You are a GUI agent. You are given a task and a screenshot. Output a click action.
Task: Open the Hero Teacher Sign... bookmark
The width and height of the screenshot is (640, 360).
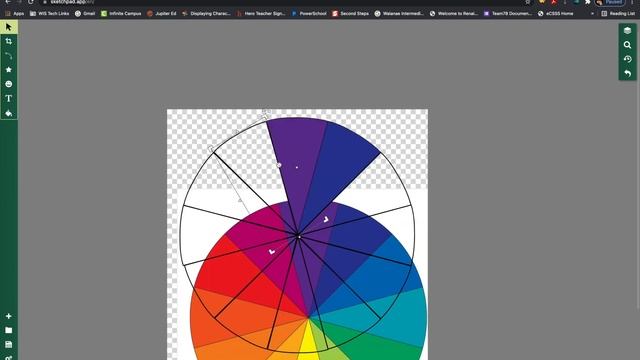[x=261, y=13]
